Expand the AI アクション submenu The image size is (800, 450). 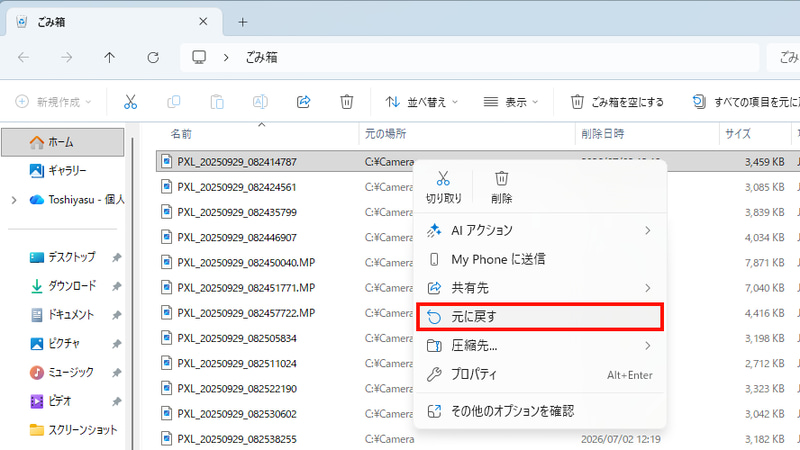click(x=647, y=231)
